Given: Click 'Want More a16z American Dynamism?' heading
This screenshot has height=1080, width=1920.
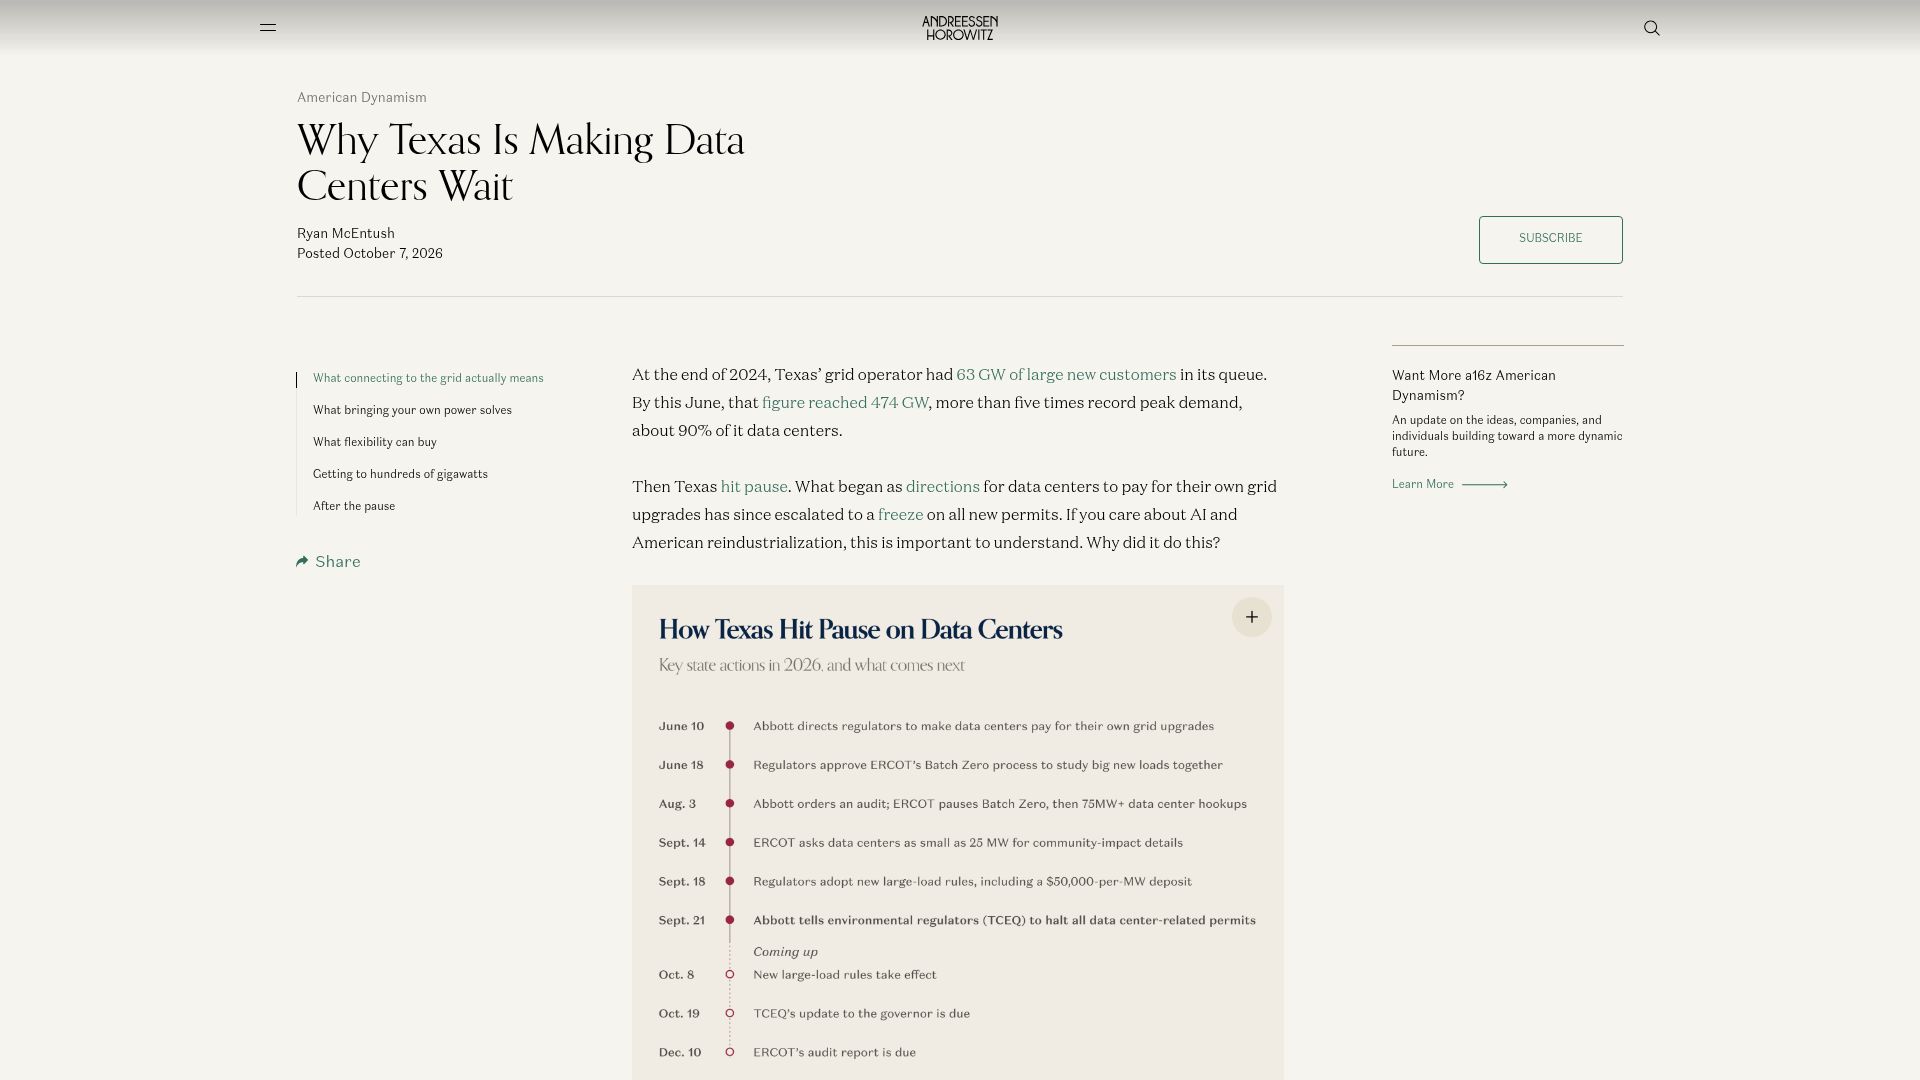Looking at the screenshot, I should 1474,385.
